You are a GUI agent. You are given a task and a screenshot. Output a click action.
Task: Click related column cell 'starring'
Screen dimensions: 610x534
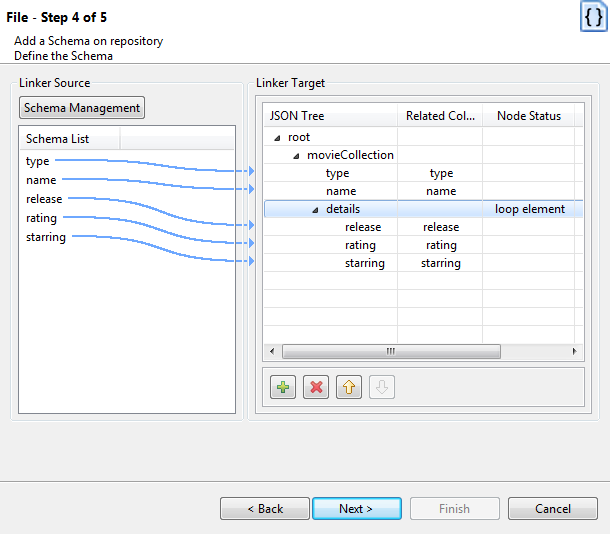coord(441,263)
